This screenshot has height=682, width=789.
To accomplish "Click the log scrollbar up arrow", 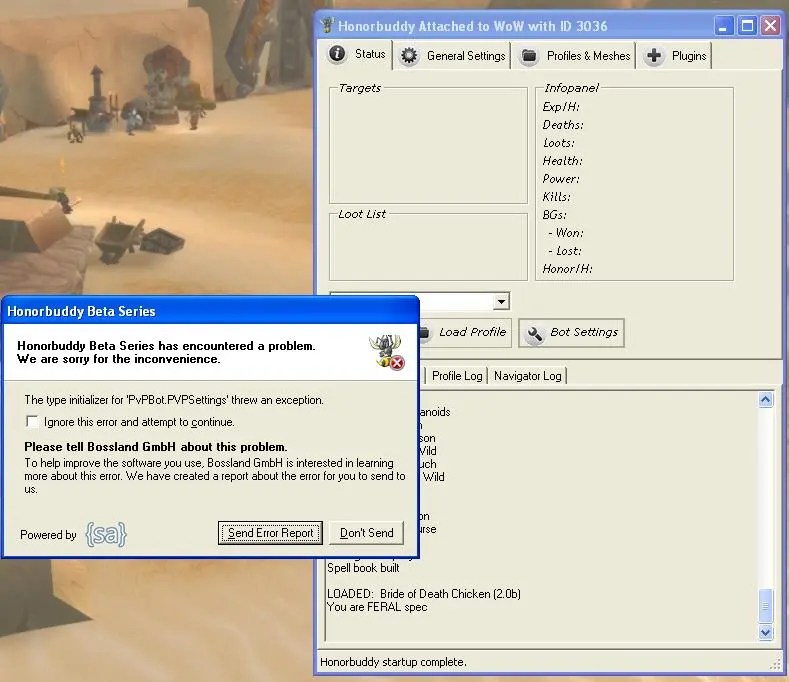I will 765,400.
